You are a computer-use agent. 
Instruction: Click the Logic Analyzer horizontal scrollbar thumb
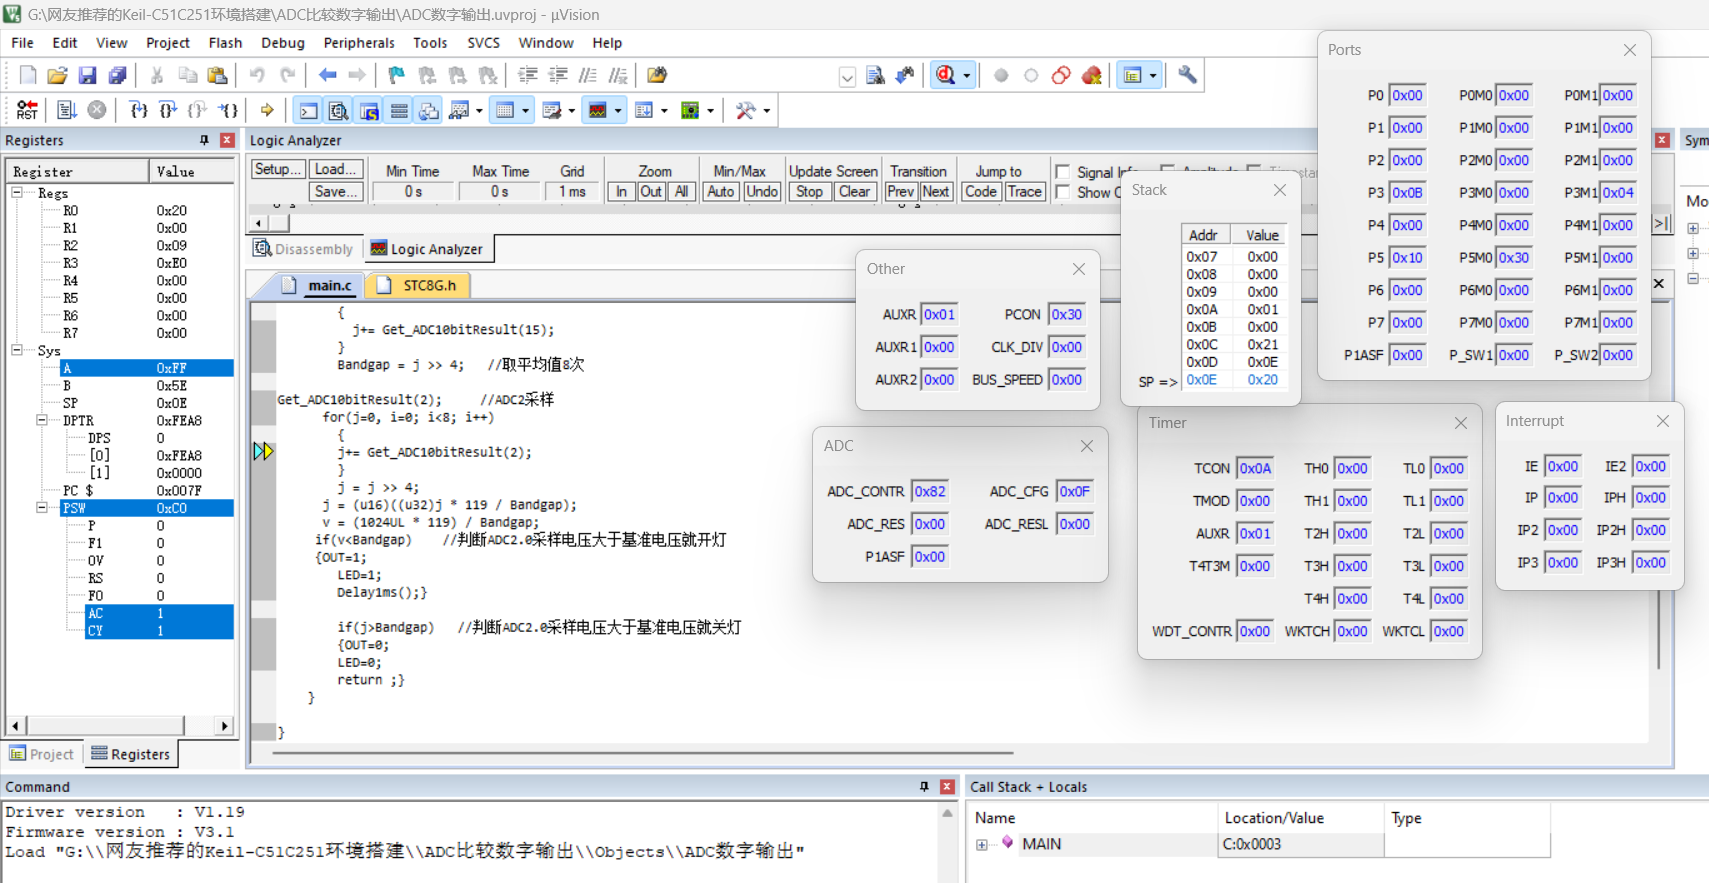279,223
